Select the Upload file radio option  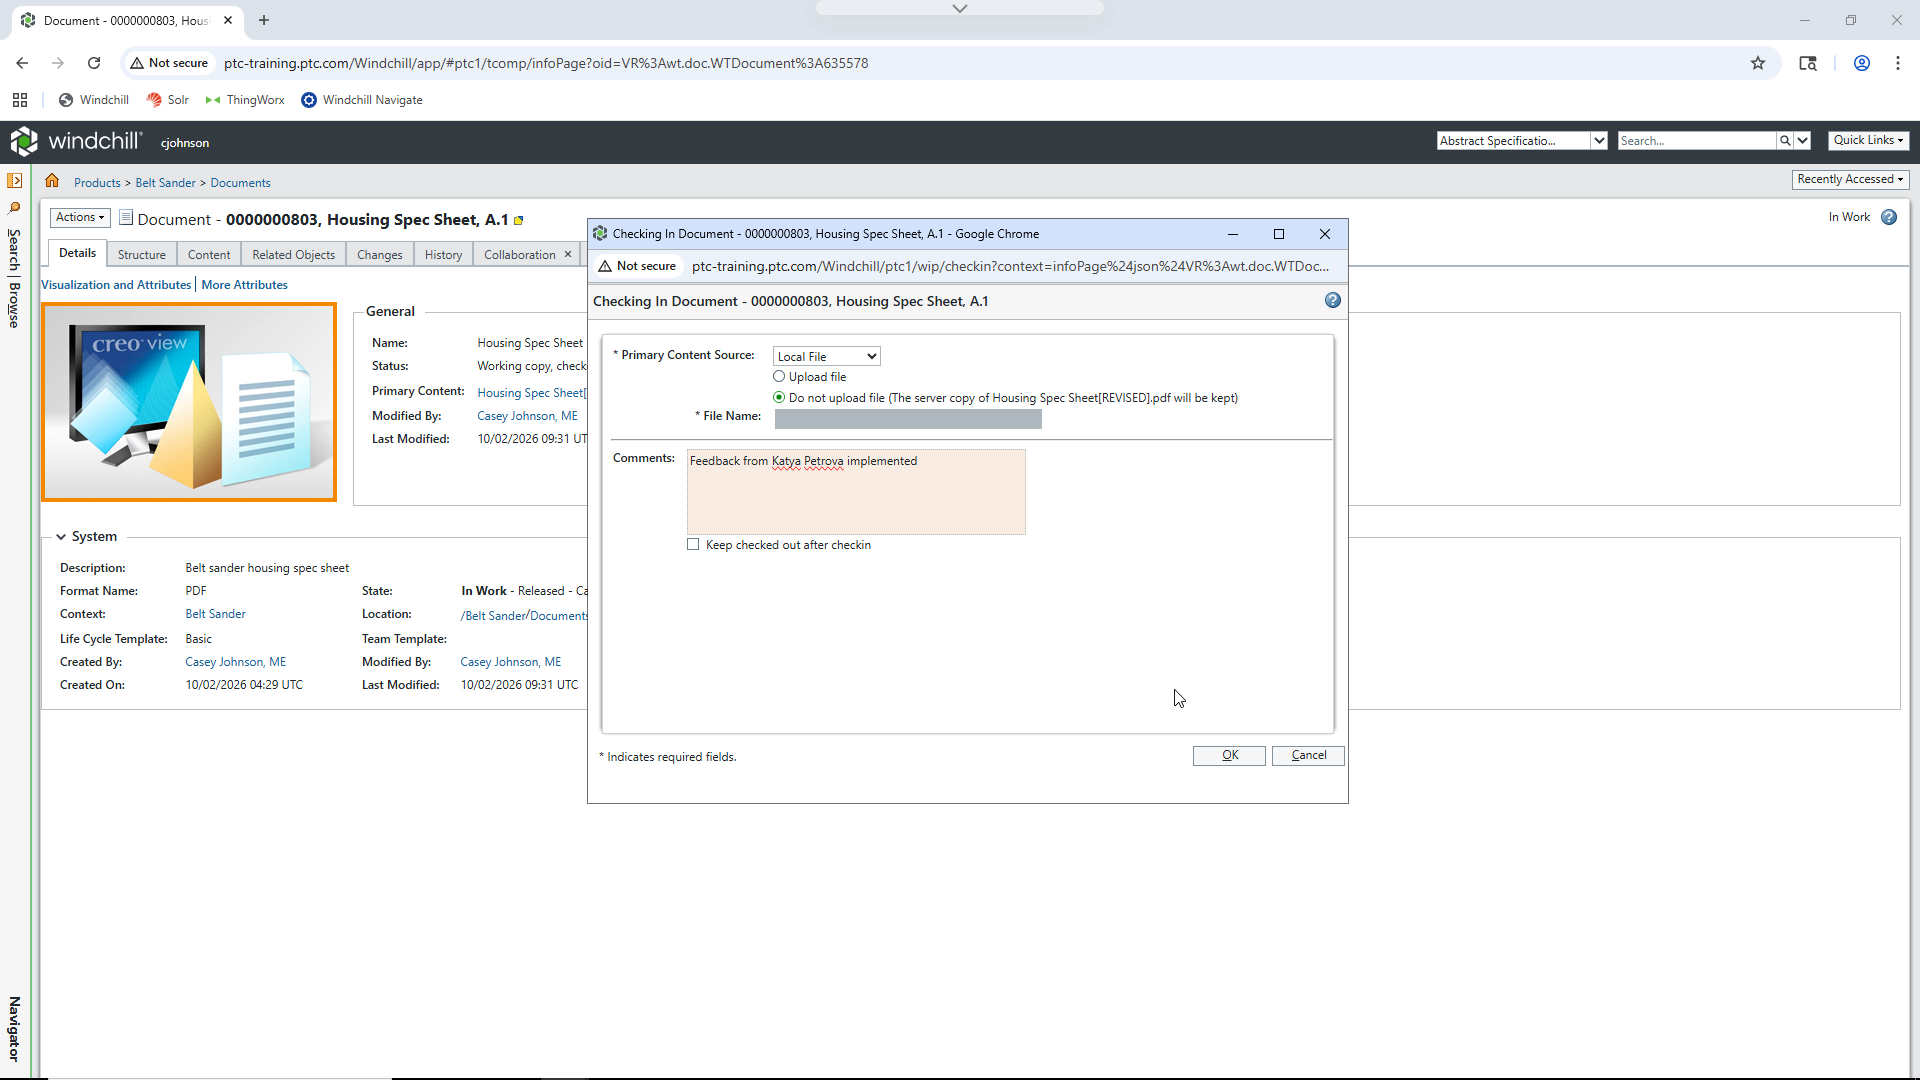click(779, 376)
